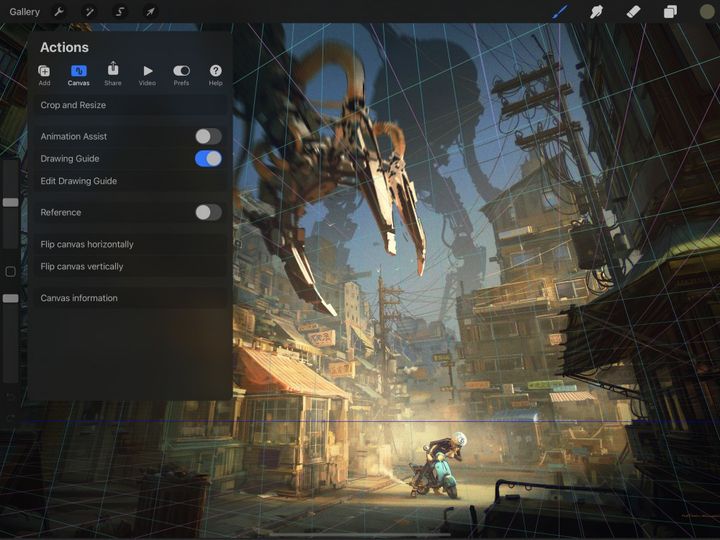Image resolution: width=720 pixels, height=540 pixels.
Task: Return to the Gallery
Action: [24, 12]
